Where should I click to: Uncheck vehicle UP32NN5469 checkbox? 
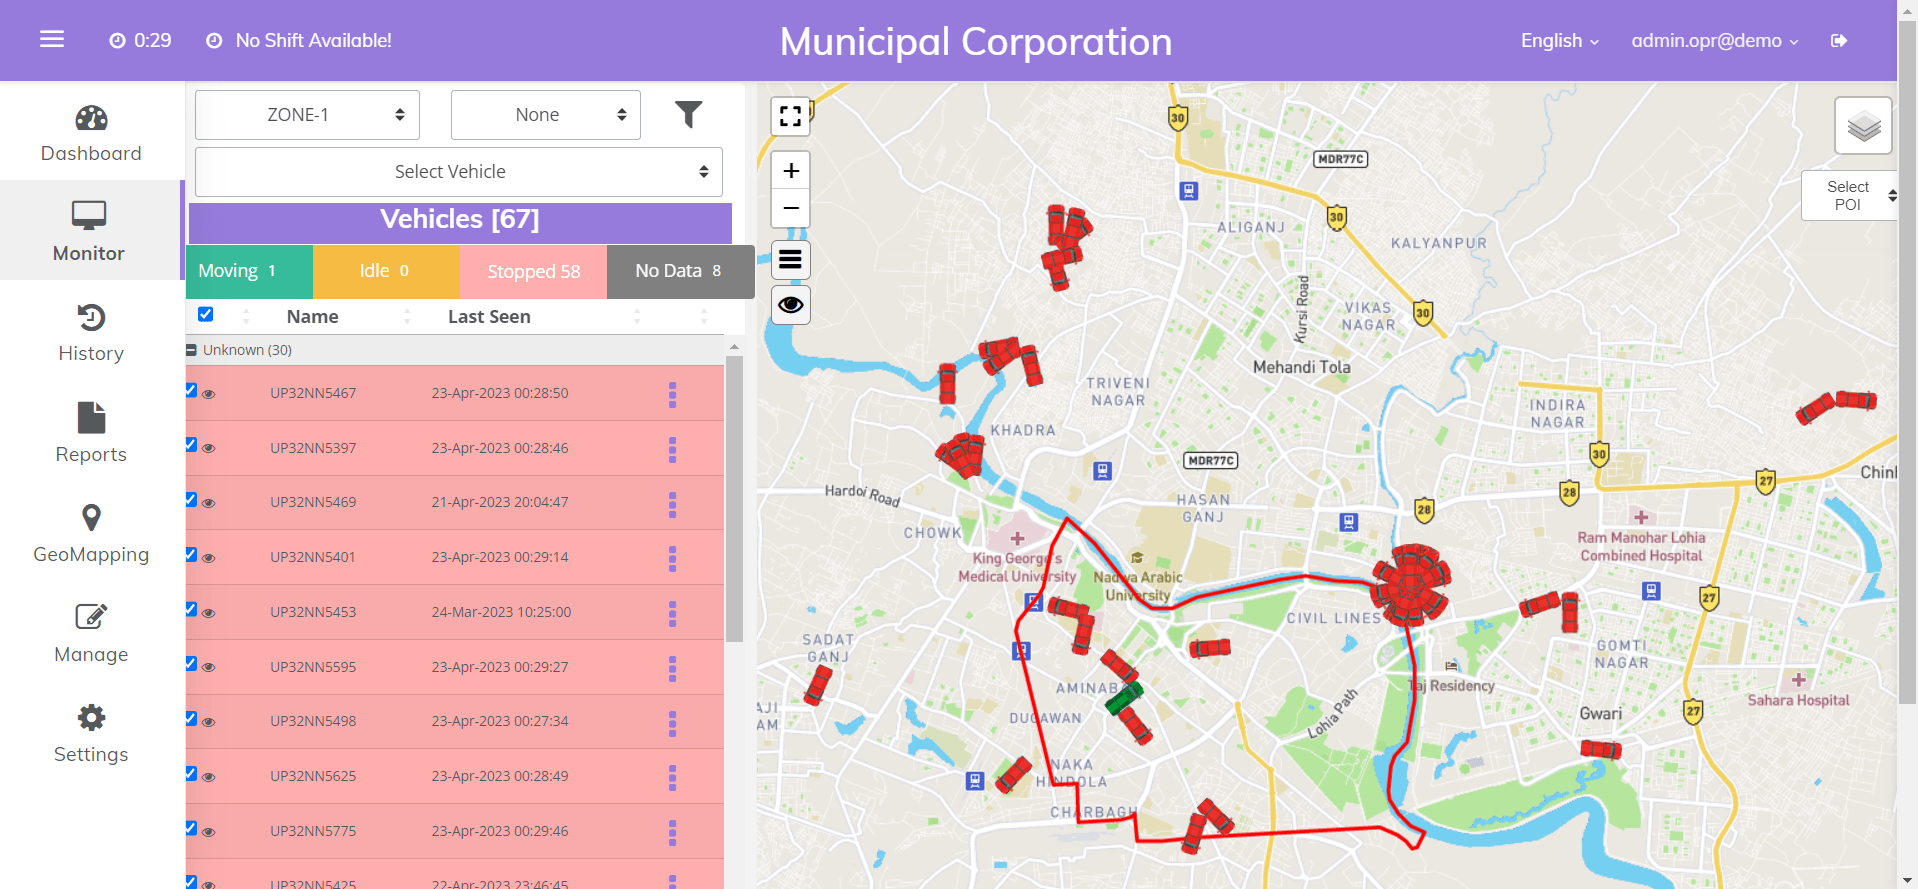[191, 499]
